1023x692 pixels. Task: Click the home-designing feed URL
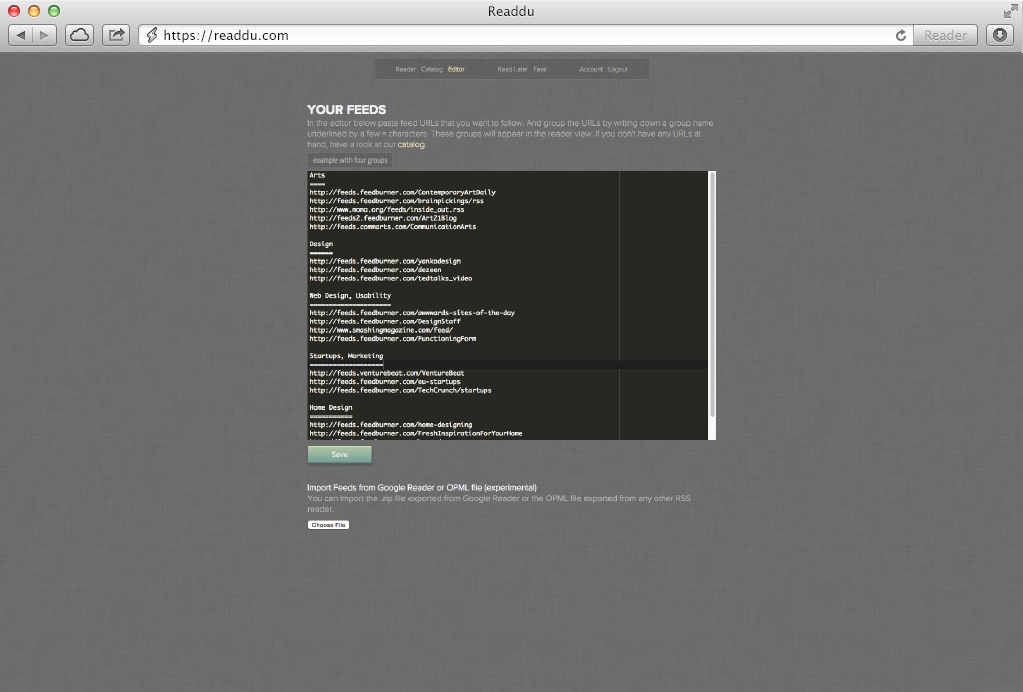[x=391, y=425]
